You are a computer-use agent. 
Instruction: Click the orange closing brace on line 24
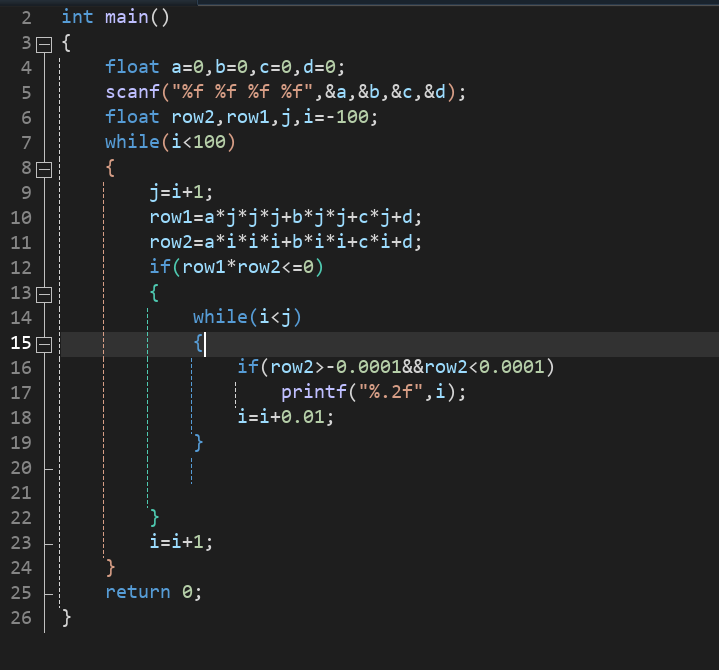tap(111, 568)
